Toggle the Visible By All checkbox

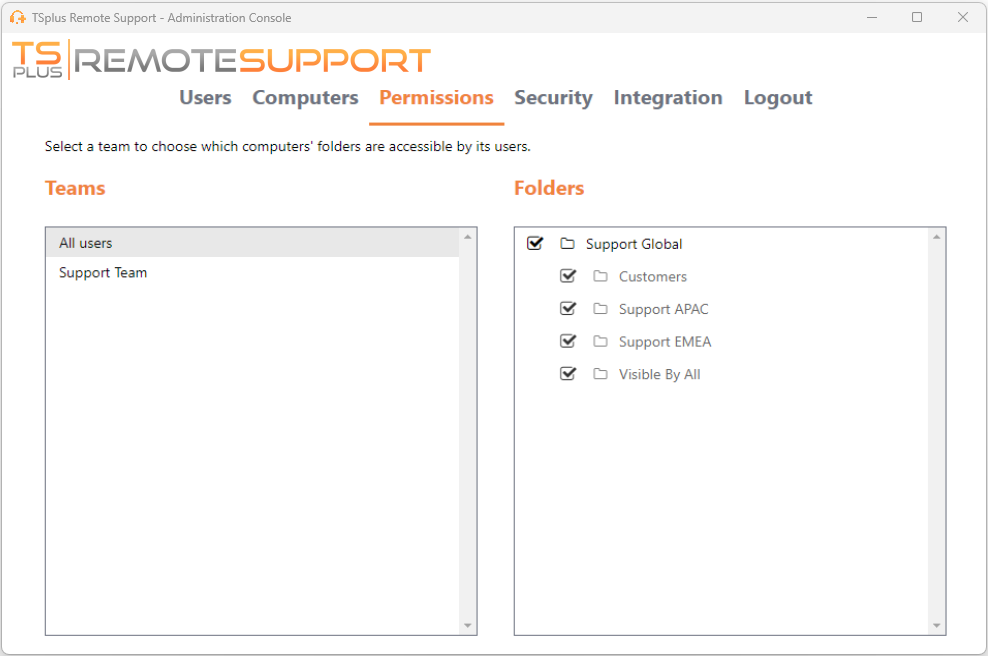pyautogui.click(x=568, y=373)
